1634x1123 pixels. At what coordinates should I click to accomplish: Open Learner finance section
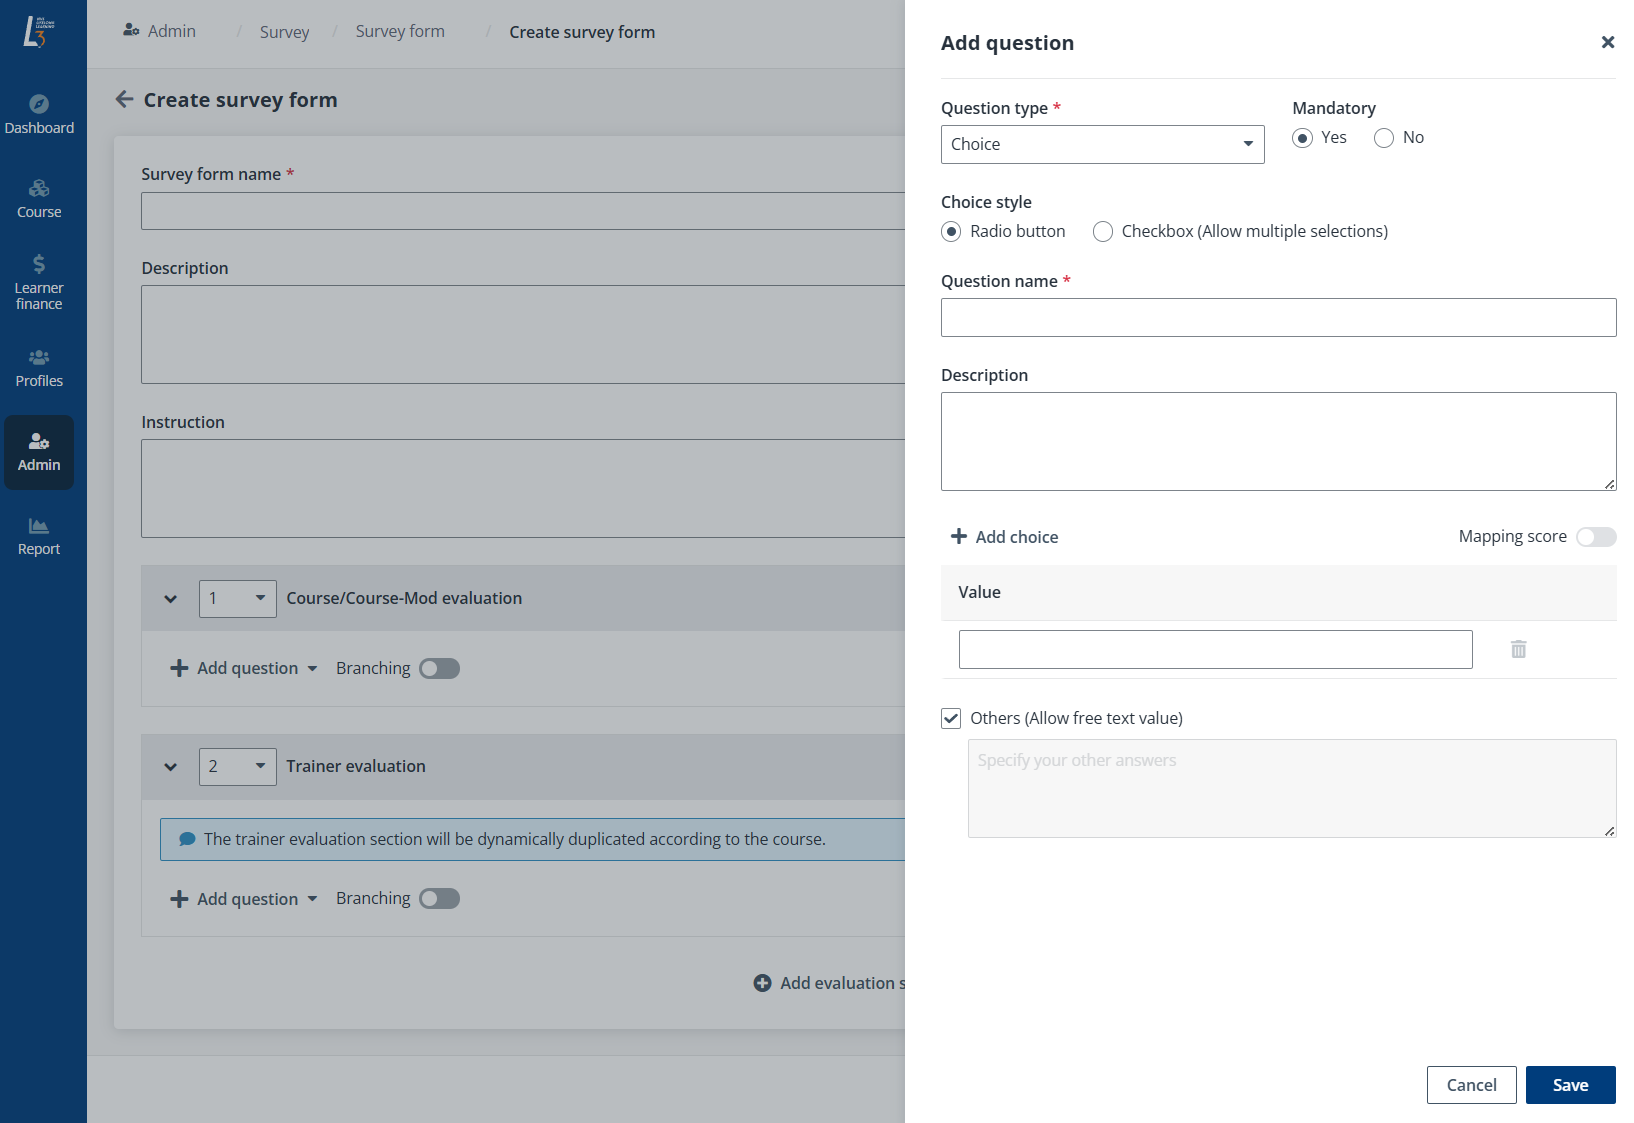(39, 280)
